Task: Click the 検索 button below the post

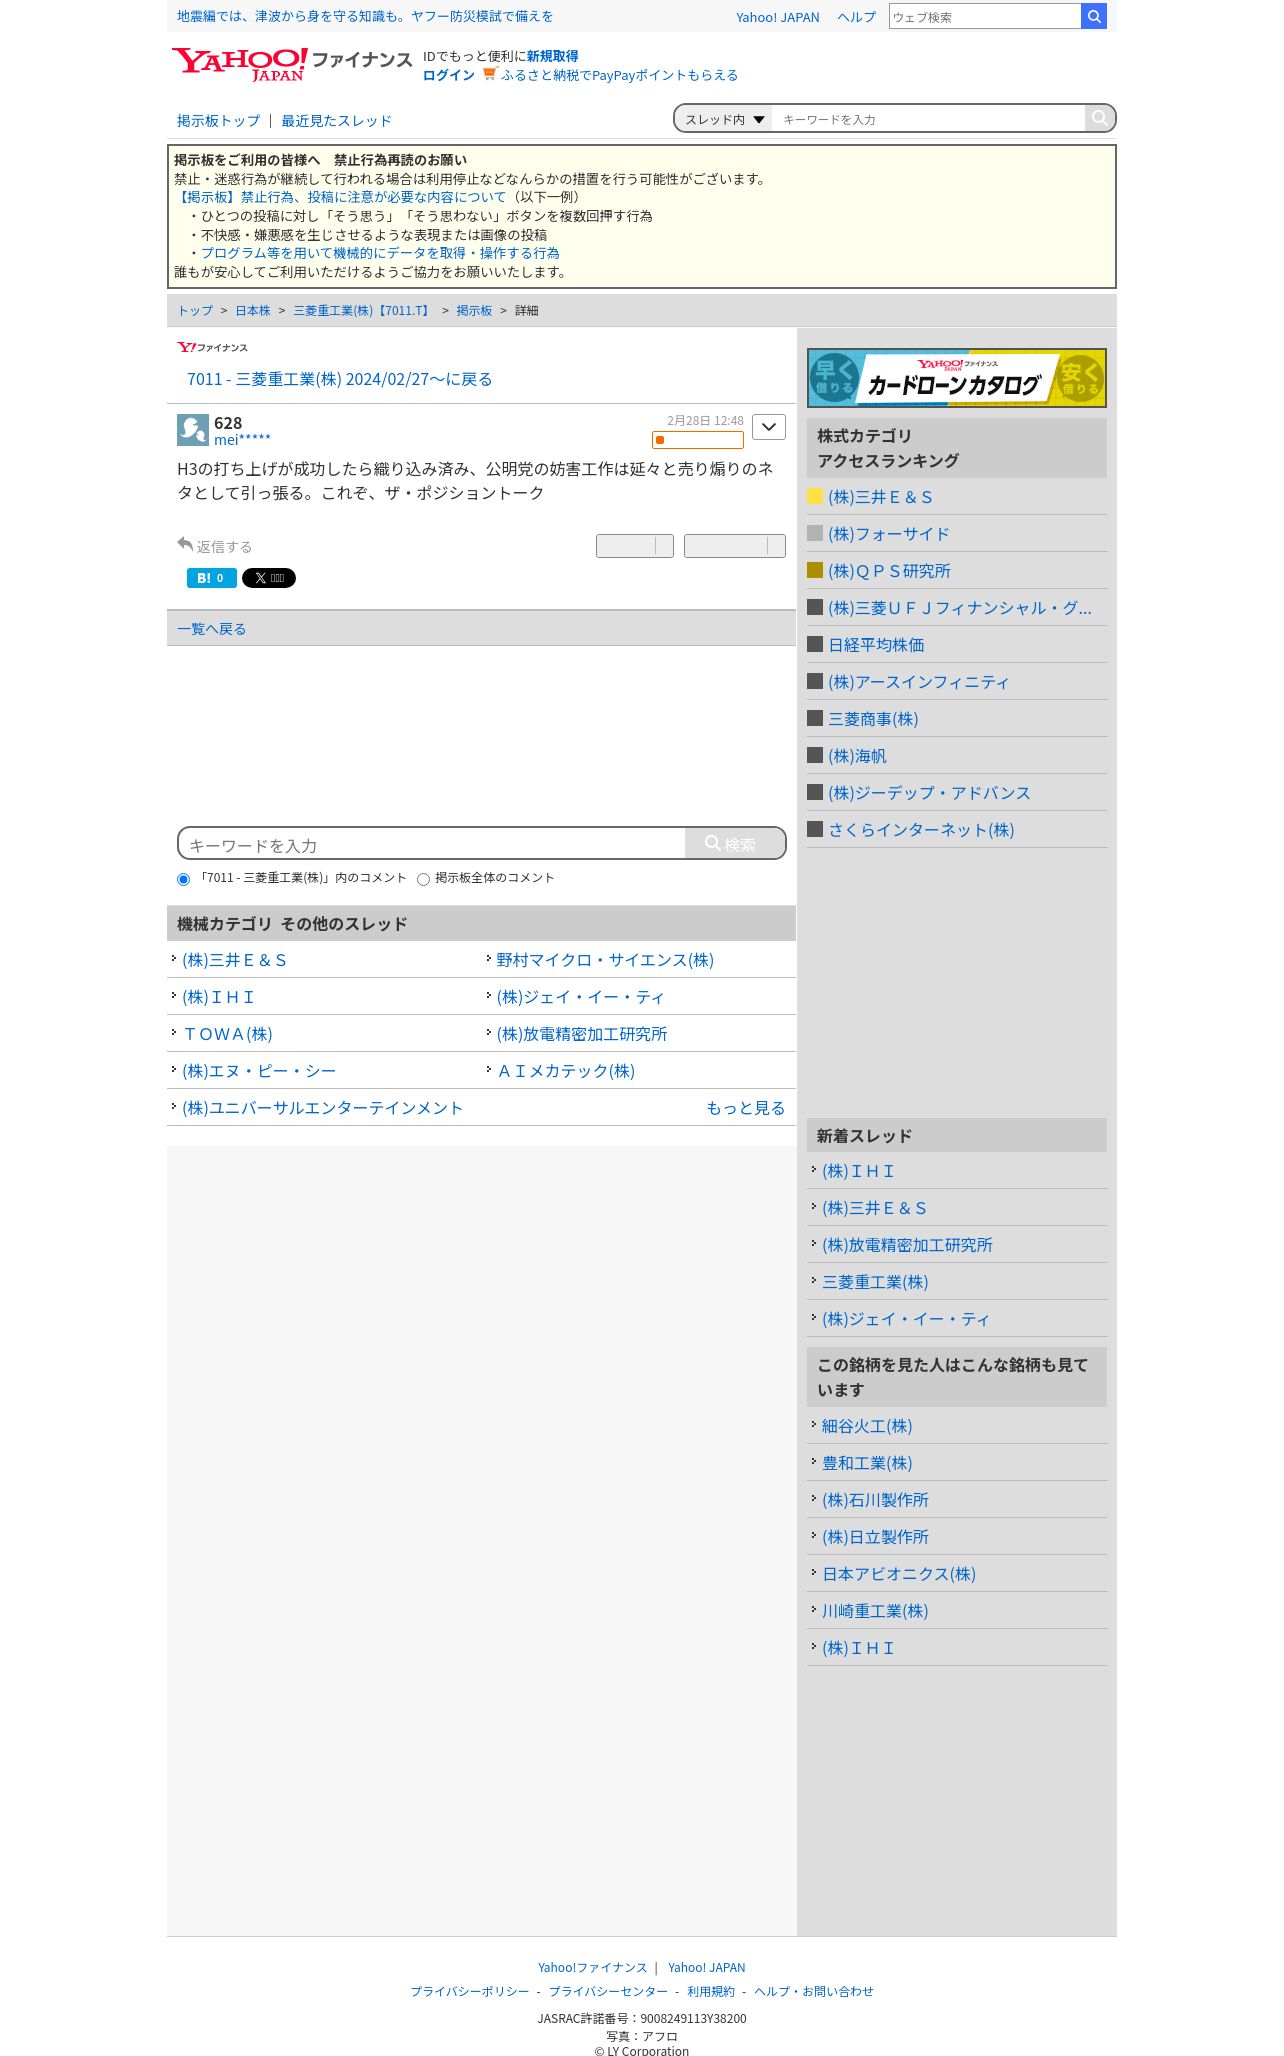Action: pyautogui.click(x=735, y=844)
